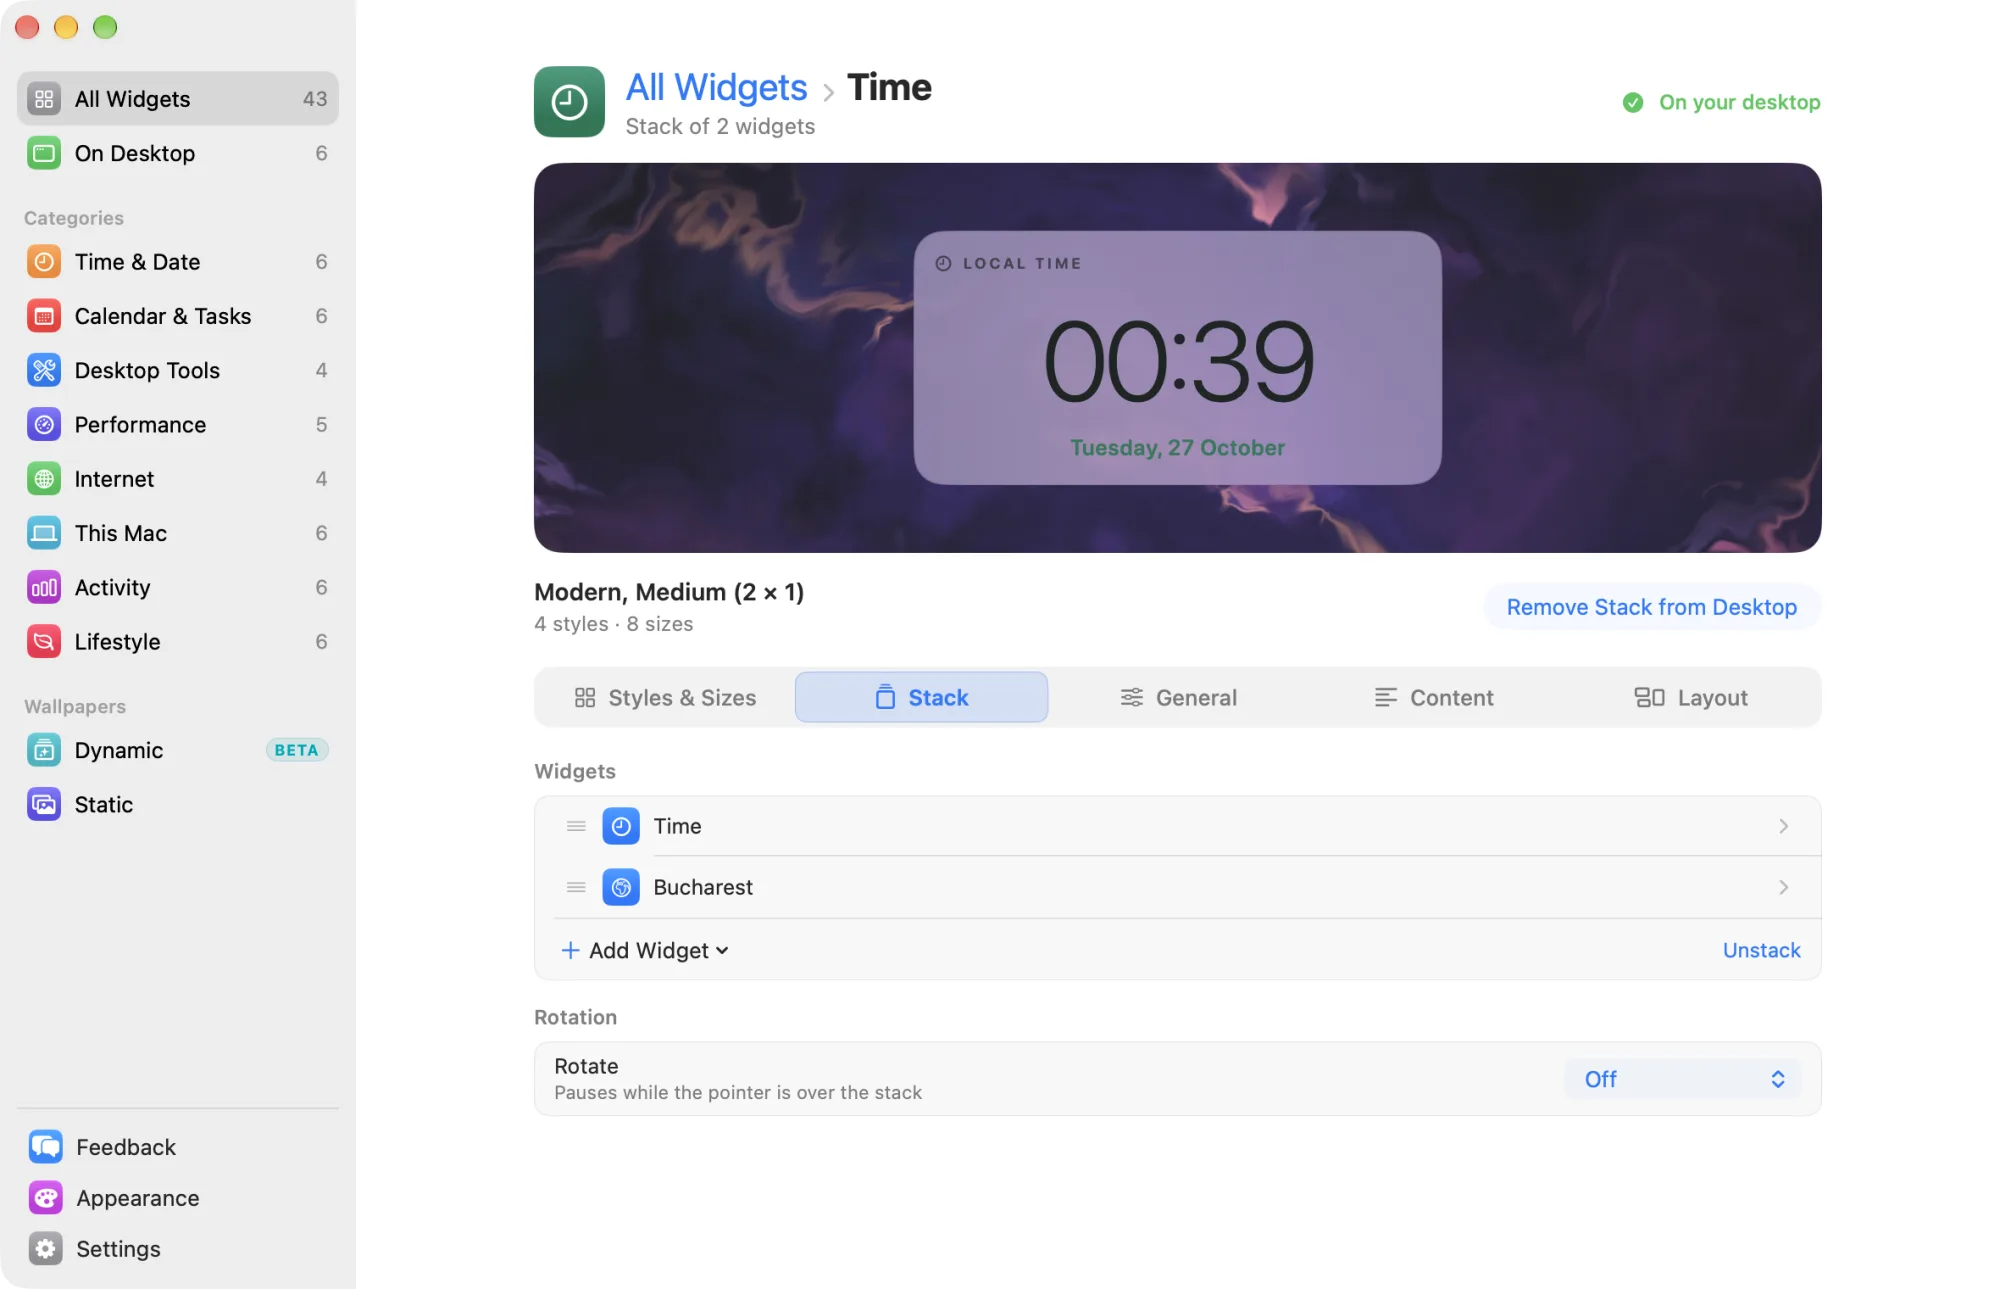Open the This Mac category
Screen dimensions: 2000x1289
(177, 533)
